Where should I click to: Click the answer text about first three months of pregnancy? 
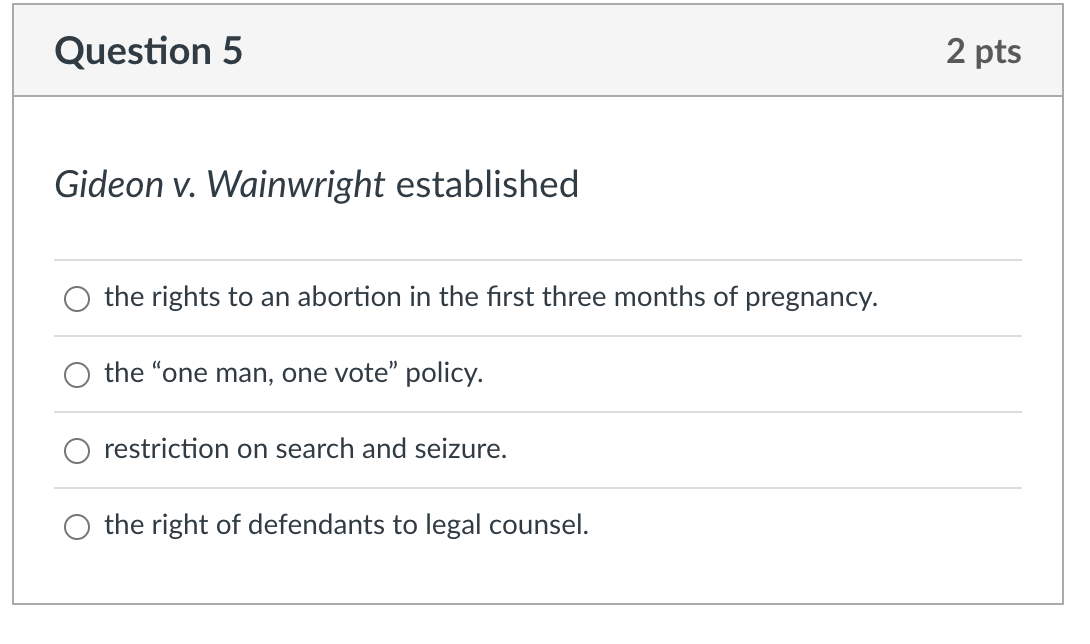pos(491,298)
